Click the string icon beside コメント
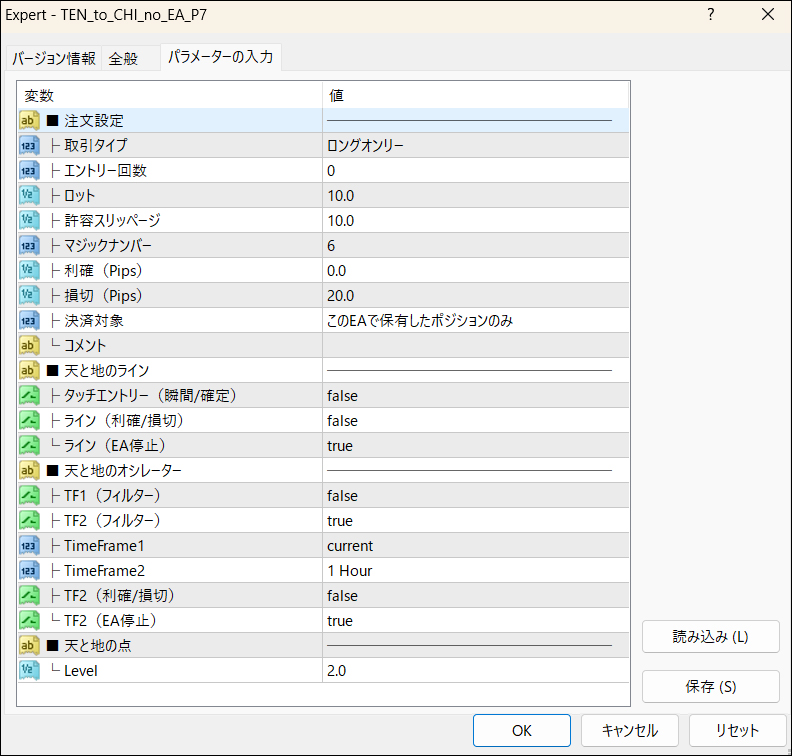The width and height of the screenshot is (792, 756). [x=29, y=345]
